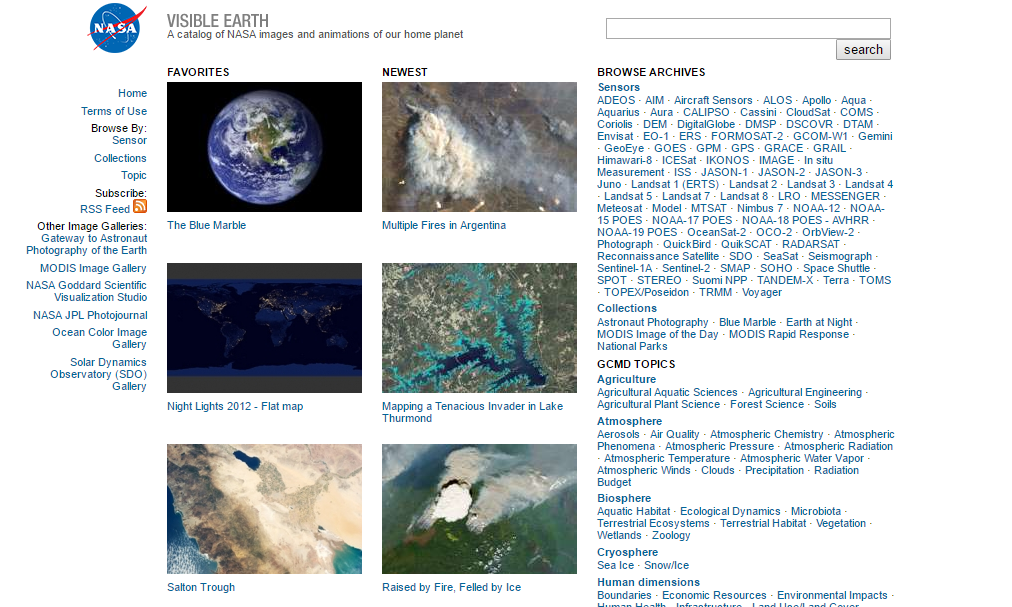The image size is (1012, 607).
Task: Select the Space Shuttle sensor link
Action: point(836,268)
